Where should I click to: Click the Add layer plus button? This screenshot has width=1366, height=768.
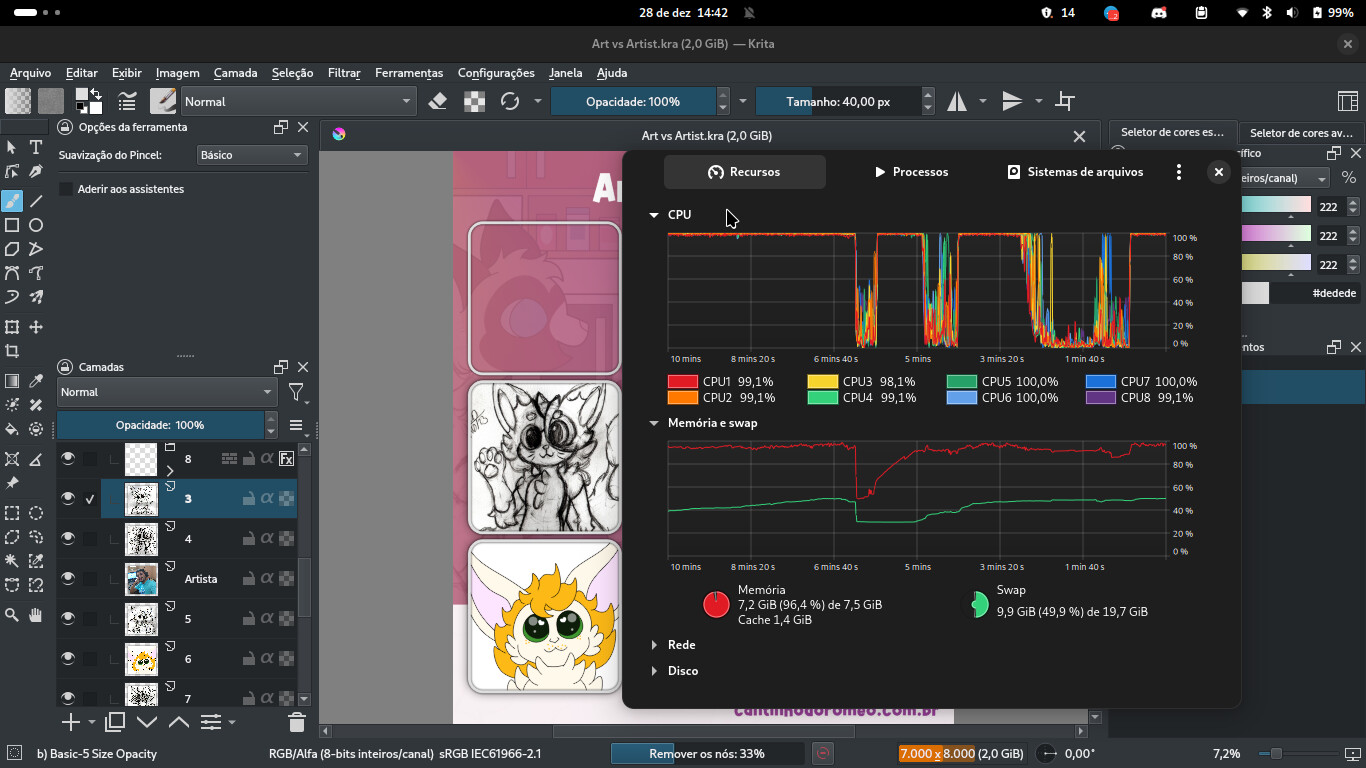click(70, 722)
